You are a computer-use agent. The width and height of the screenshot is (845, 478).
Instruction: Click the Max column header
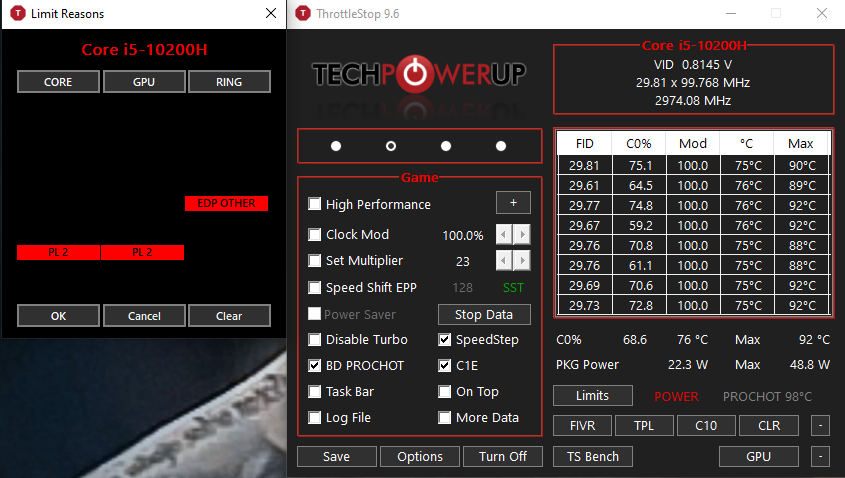[801, 143]
